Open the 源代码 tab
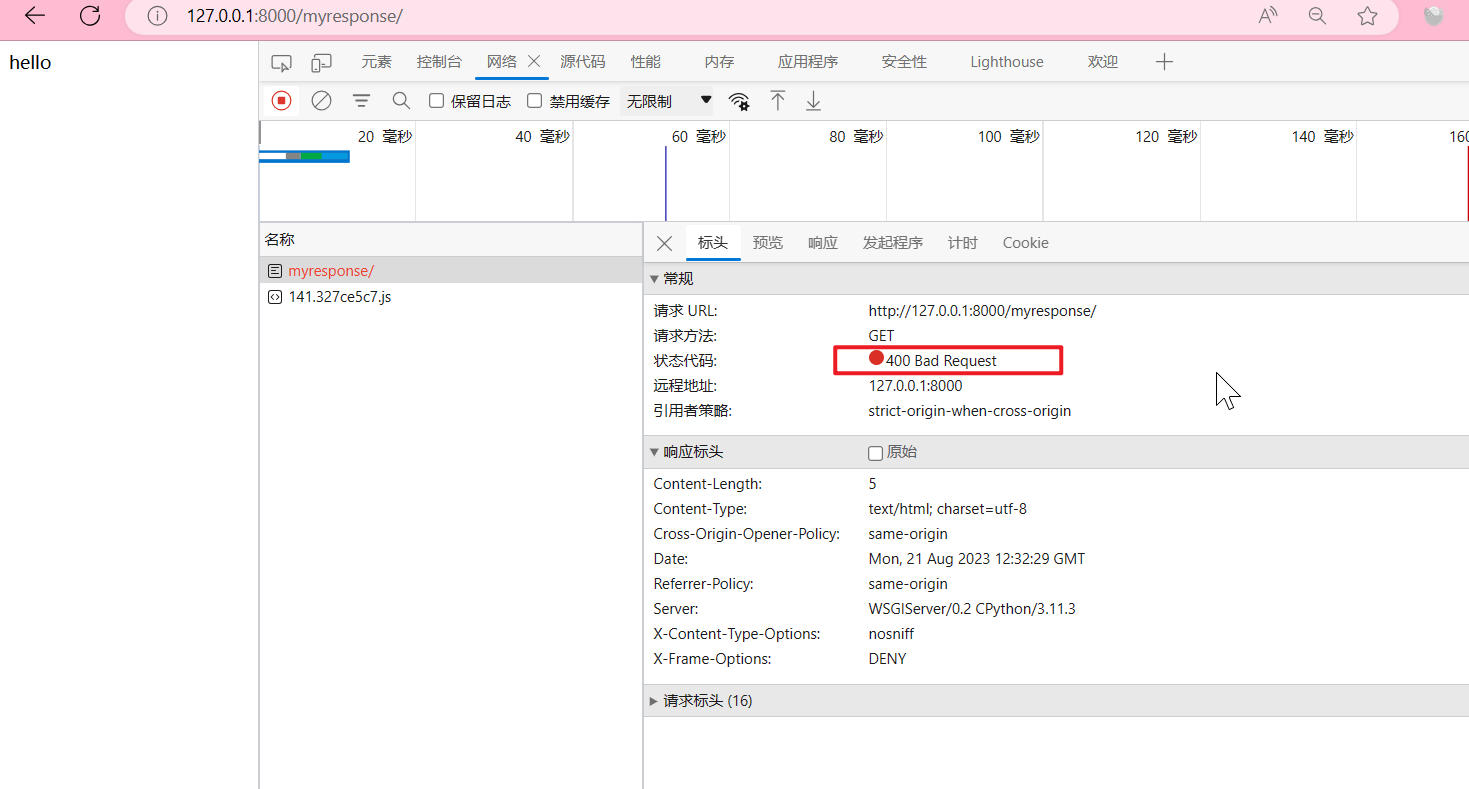 583,62
